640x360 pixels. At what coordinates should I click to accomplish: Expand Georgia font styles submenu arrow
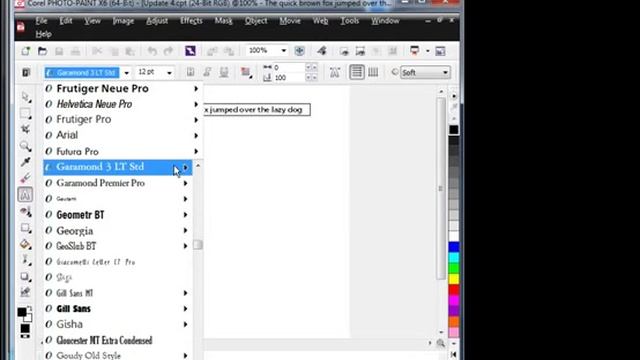185,231
